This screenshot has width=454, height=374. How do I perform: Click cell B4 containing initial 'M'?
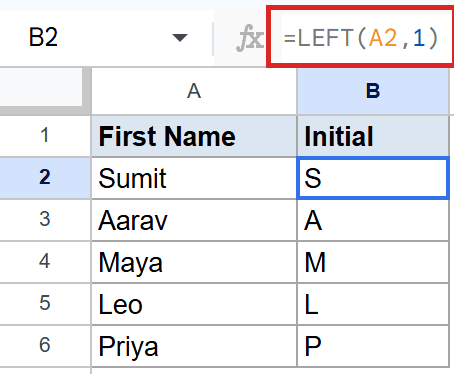(x=373, y=262)
